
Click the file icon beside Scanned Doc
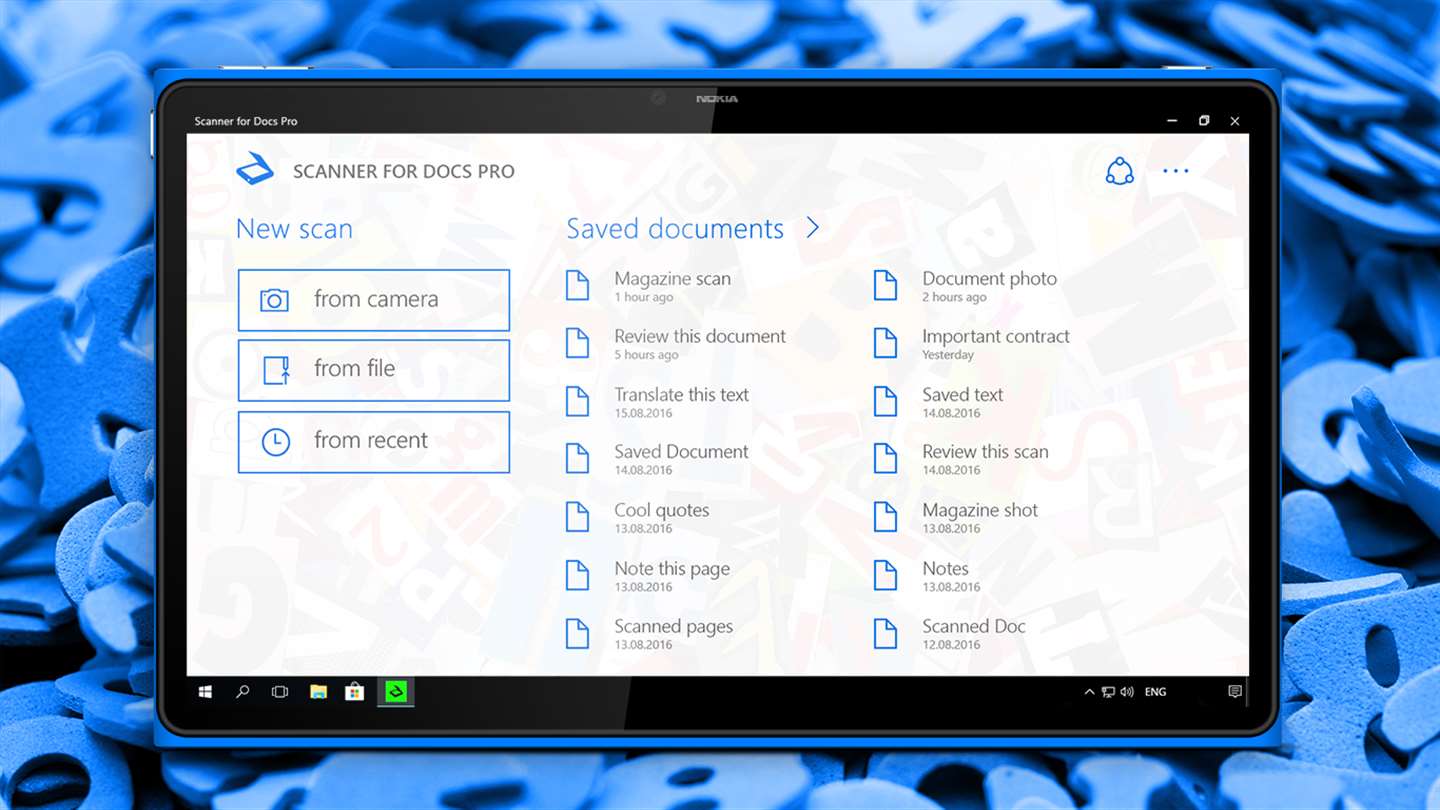point(886,633)
